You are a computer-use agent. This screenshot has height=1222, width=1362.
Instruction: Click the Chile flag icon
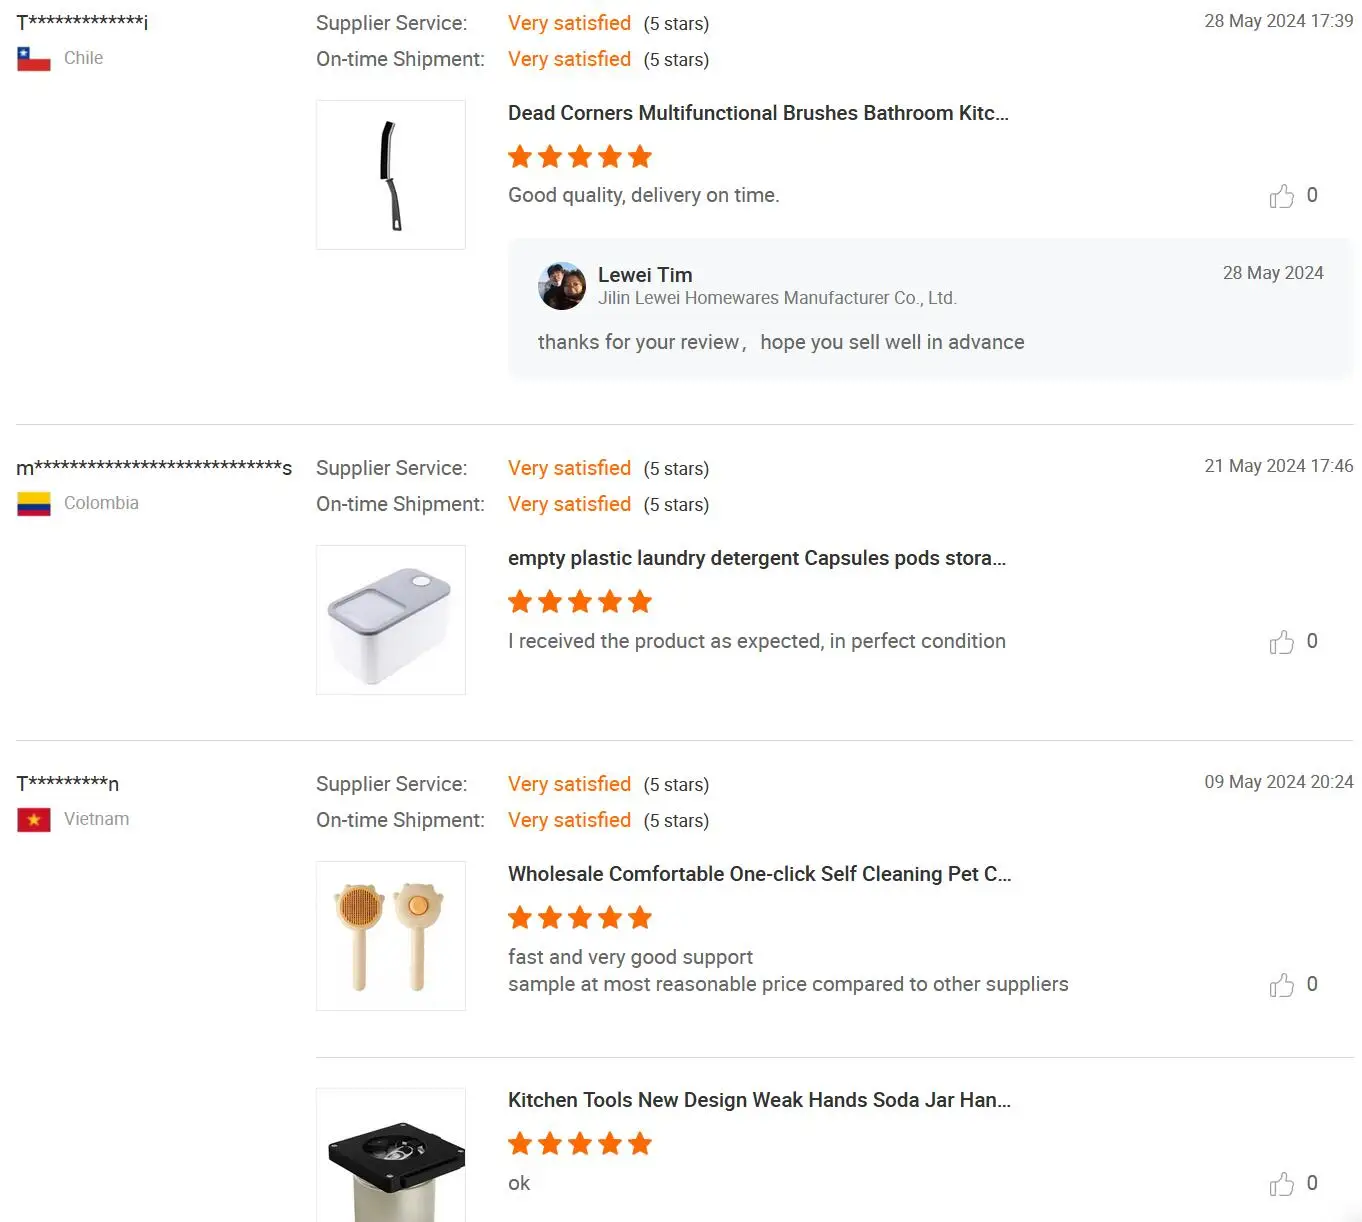(x=34, y=59)
